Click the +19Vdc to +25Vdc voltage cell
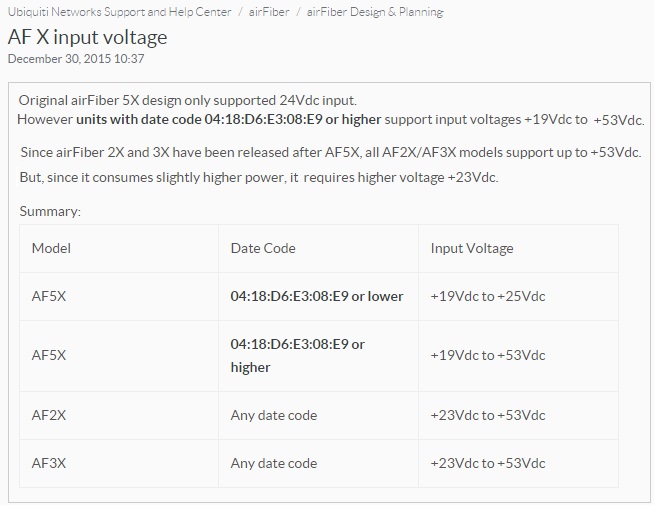654x506 pixels. coord(488,296)
